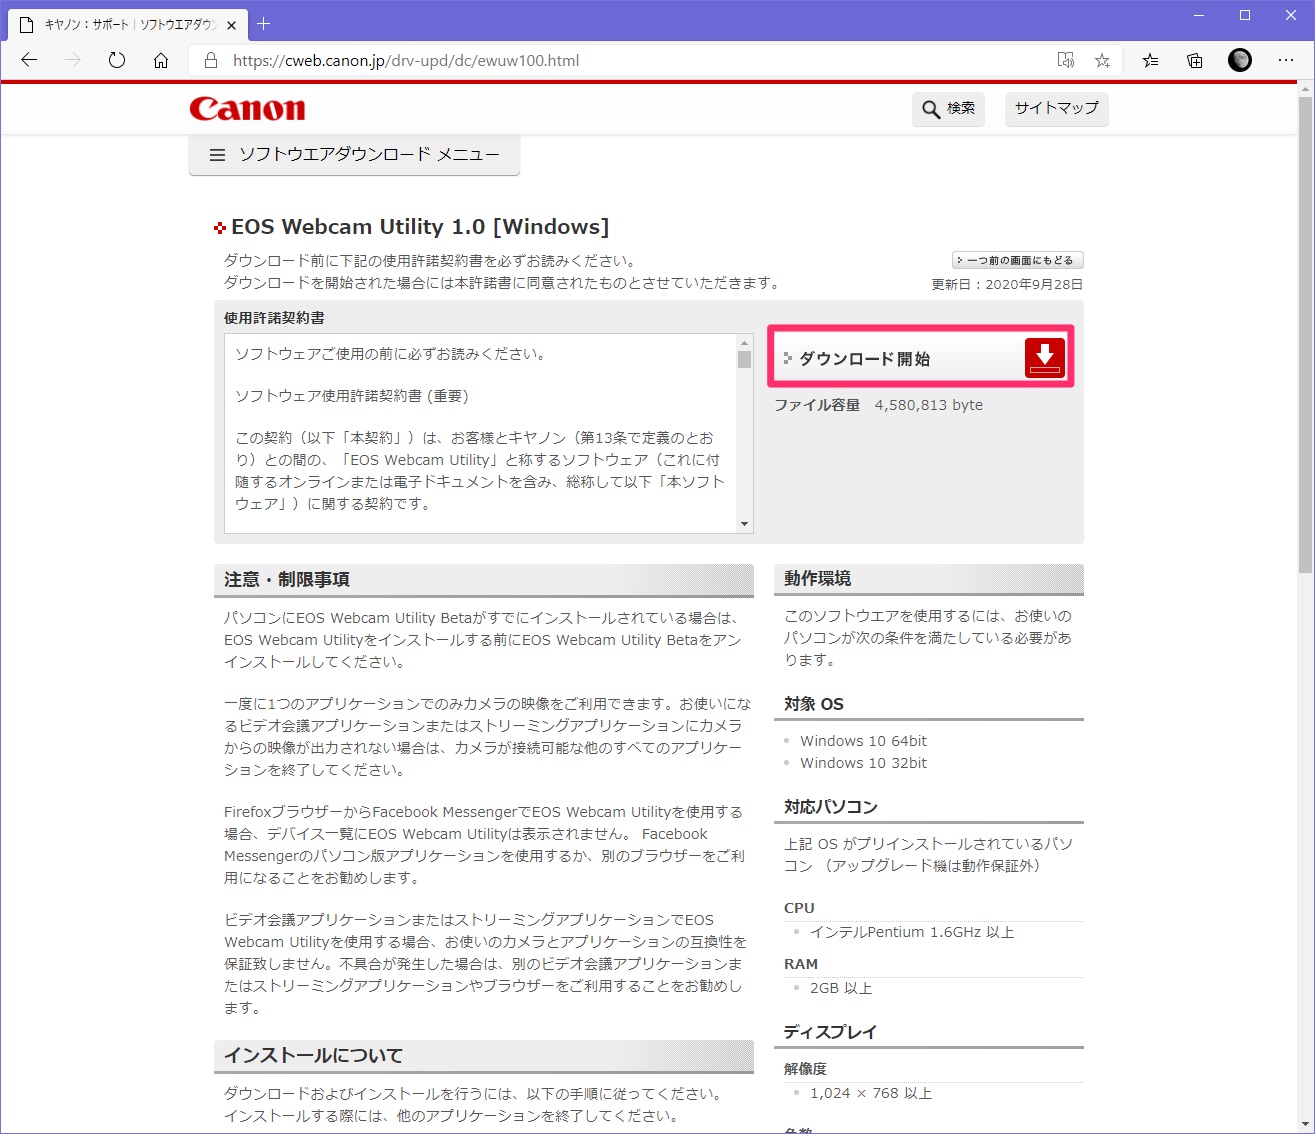Click the page scrollbar up arrow
1315x1134 pixels.
point(1305,90)
